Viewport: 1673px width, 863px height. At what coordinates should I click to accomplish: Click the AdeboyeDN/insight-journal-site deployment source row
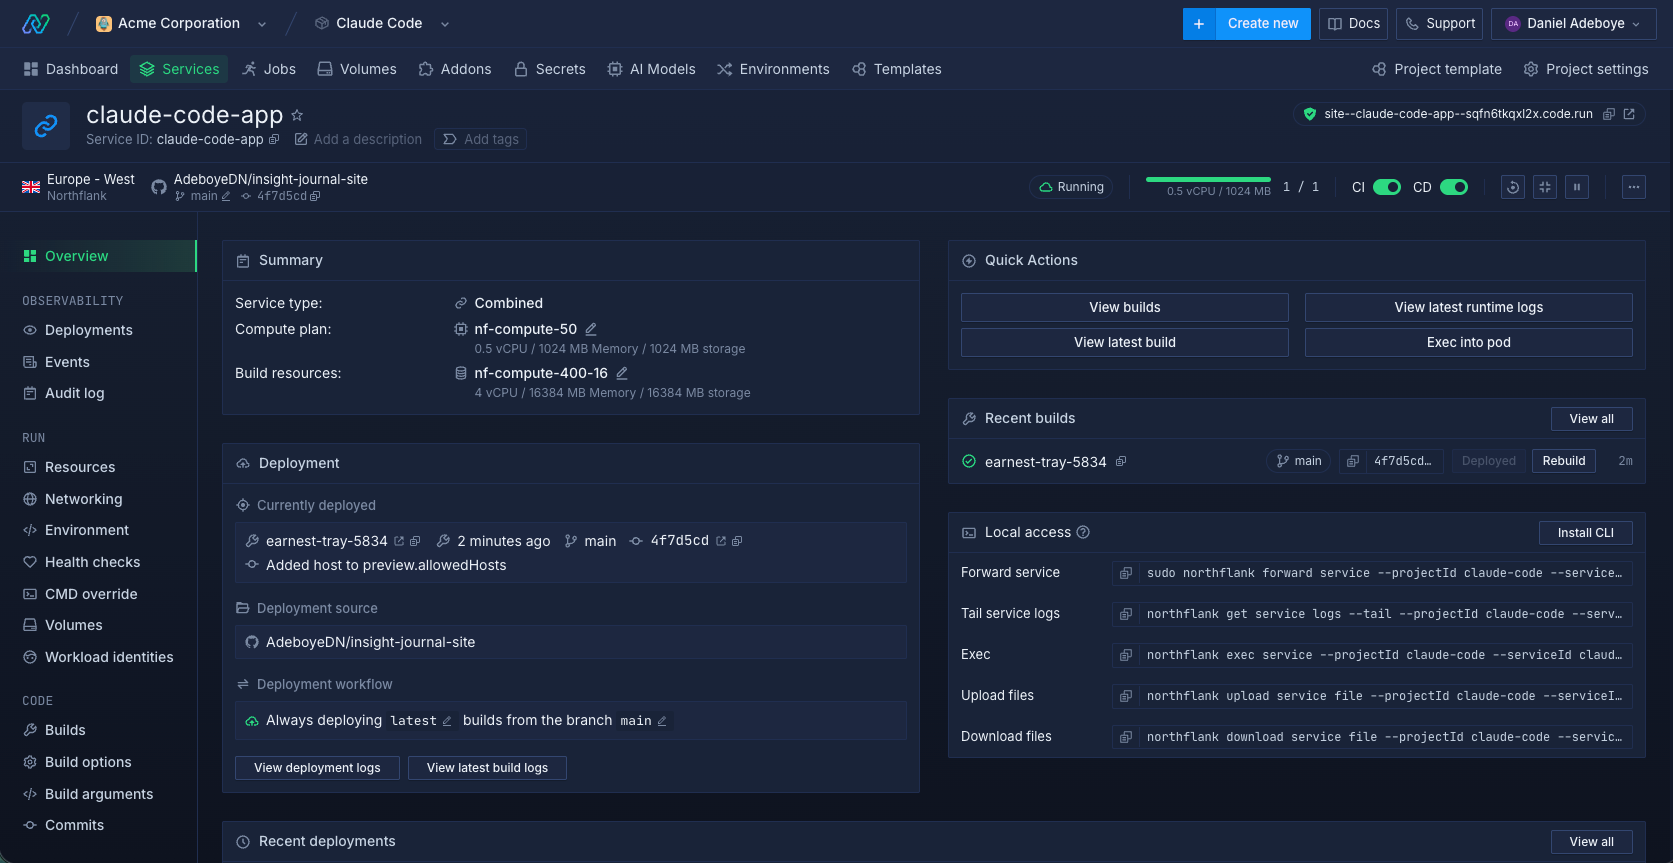(571, 642)
